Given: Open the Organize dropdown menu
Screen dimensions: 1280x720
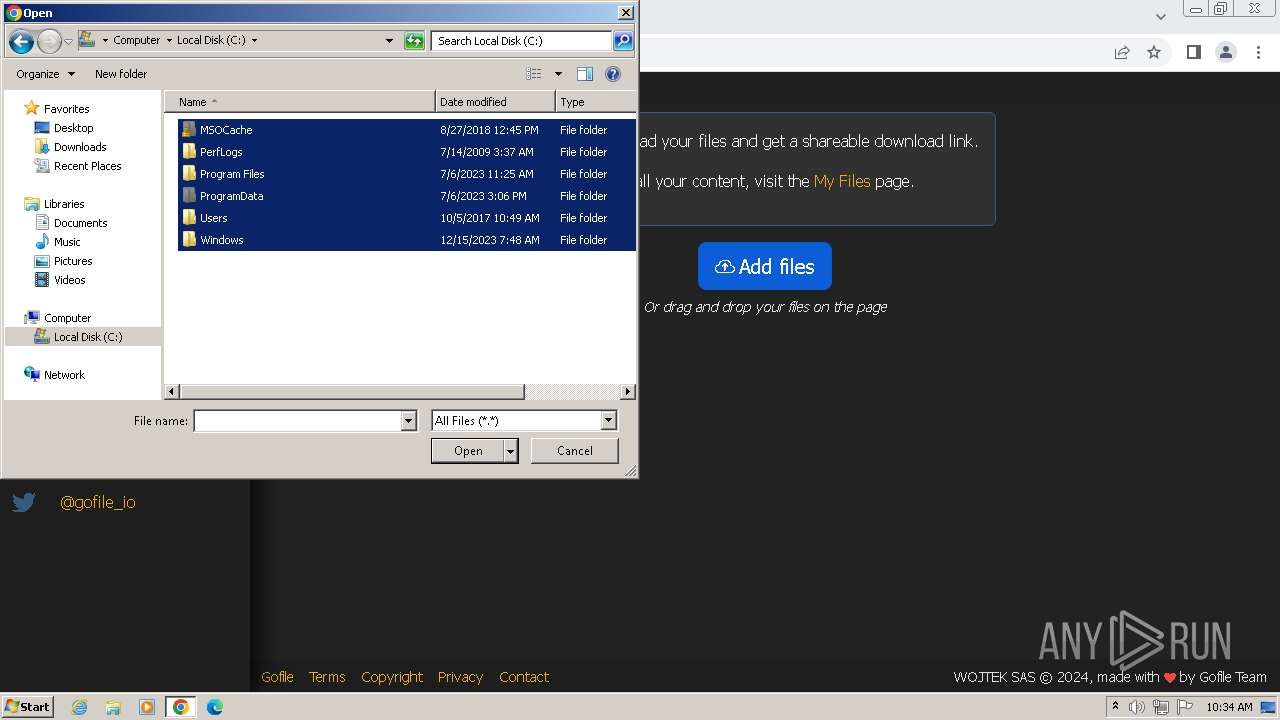Looking at the screenshot, I should point(45,74).
